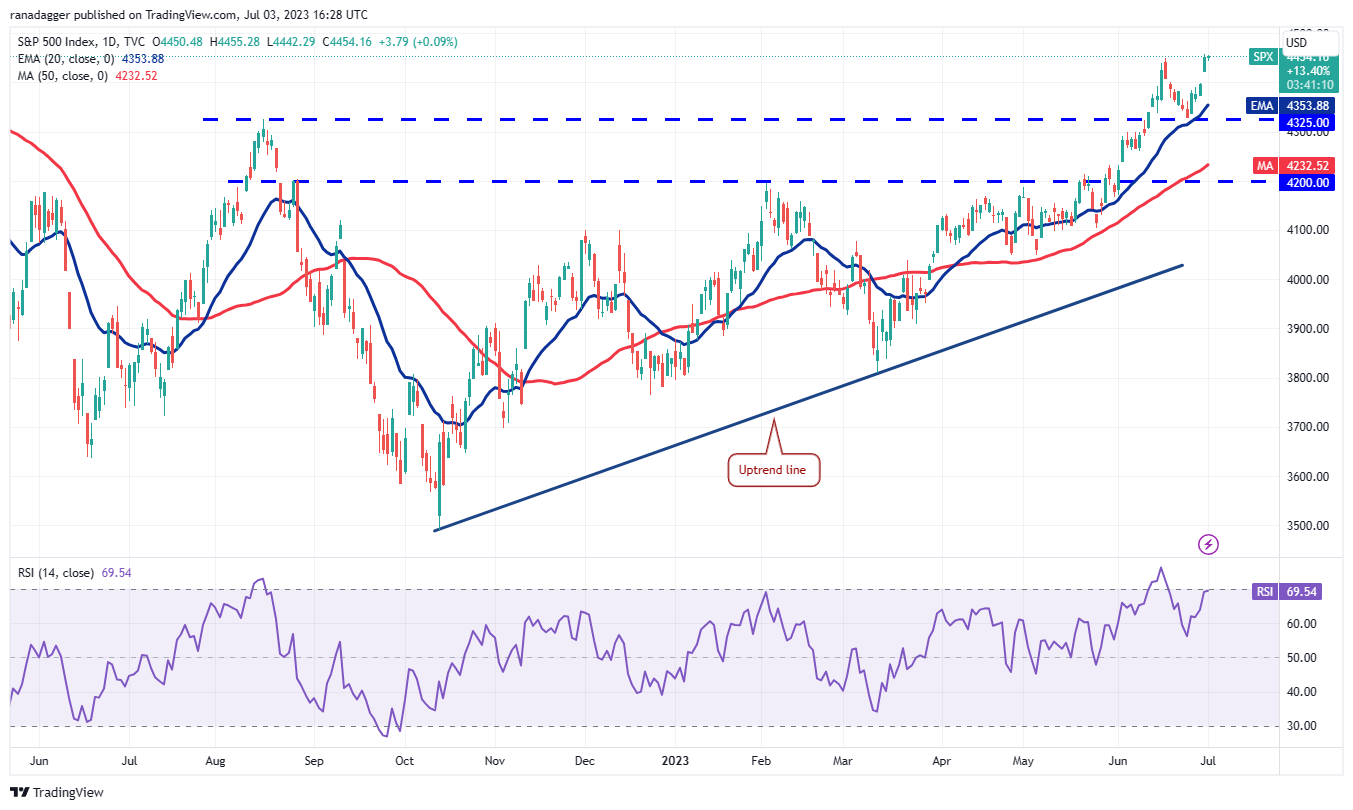Open the USD currency selector
The image size is (1353, 810).
(x=1296, y=43)
